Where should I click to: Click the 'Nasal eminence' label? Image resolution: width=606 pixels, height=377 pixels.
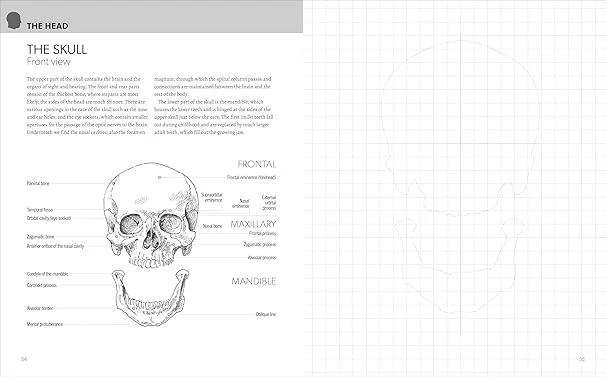coord(241,203)
